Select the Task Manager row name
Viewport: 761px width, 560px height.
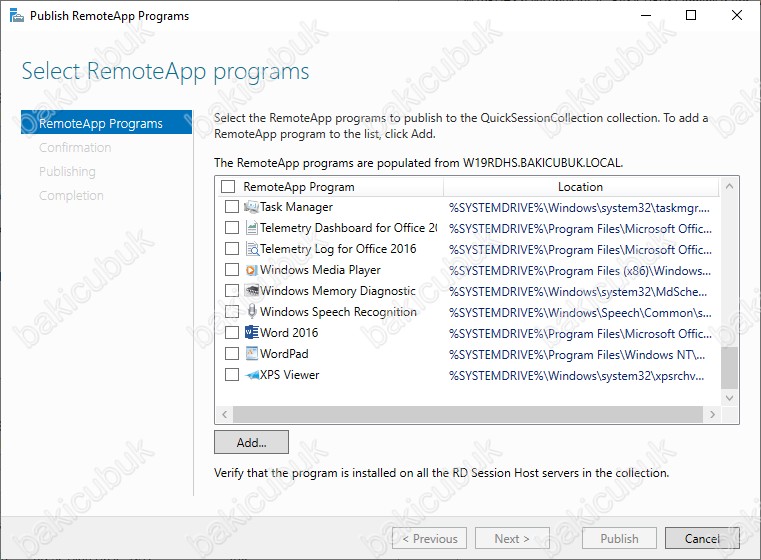296,207
